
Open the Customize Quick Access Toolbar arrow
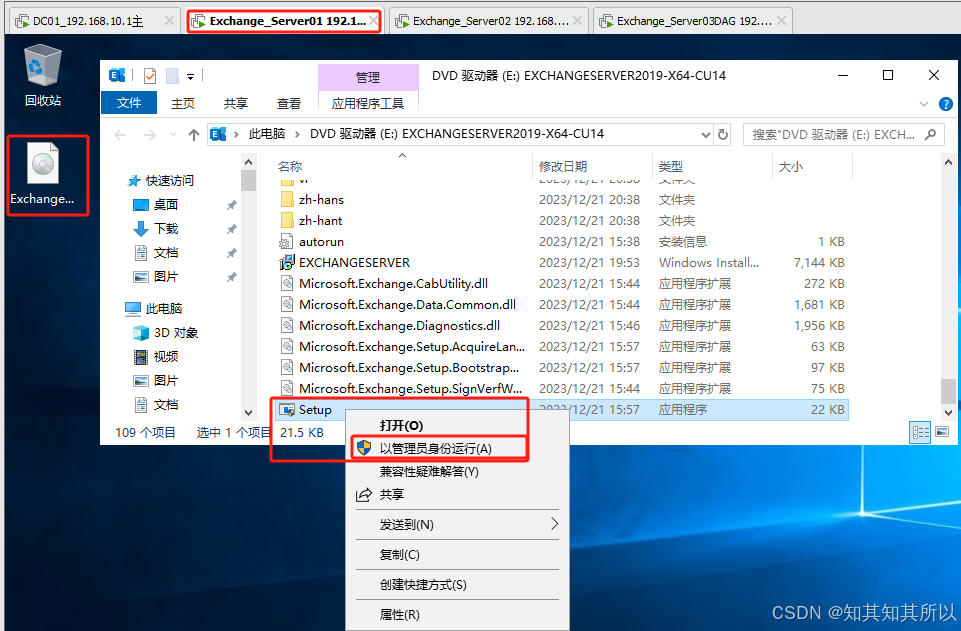pyautogui.click(x=191, y=77)
